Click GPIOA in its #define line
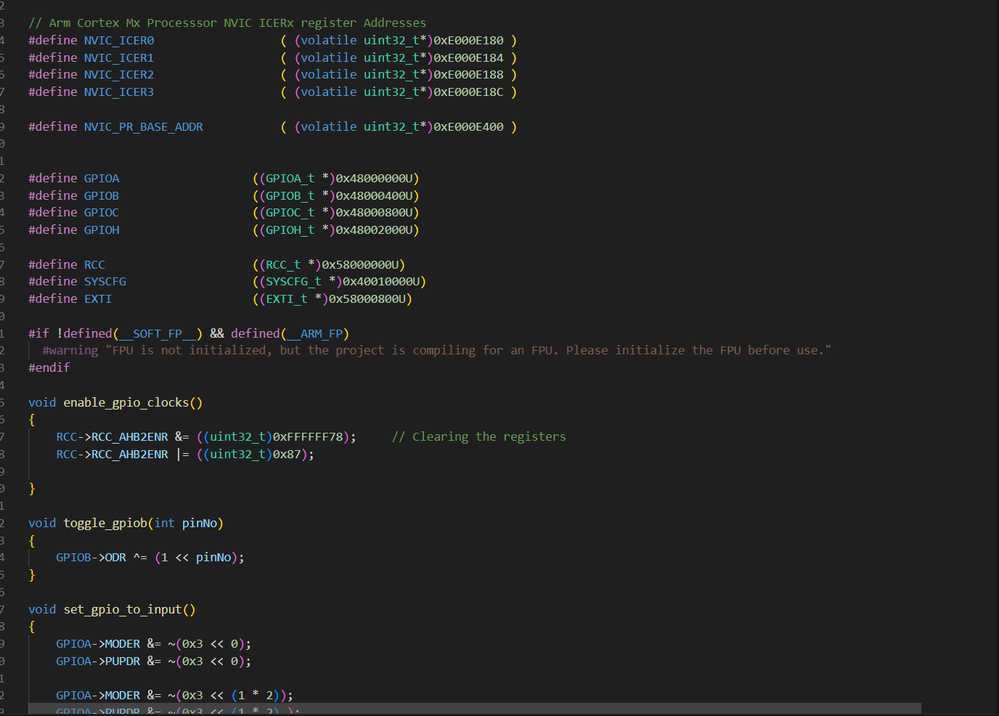 [x=101, y=178]
